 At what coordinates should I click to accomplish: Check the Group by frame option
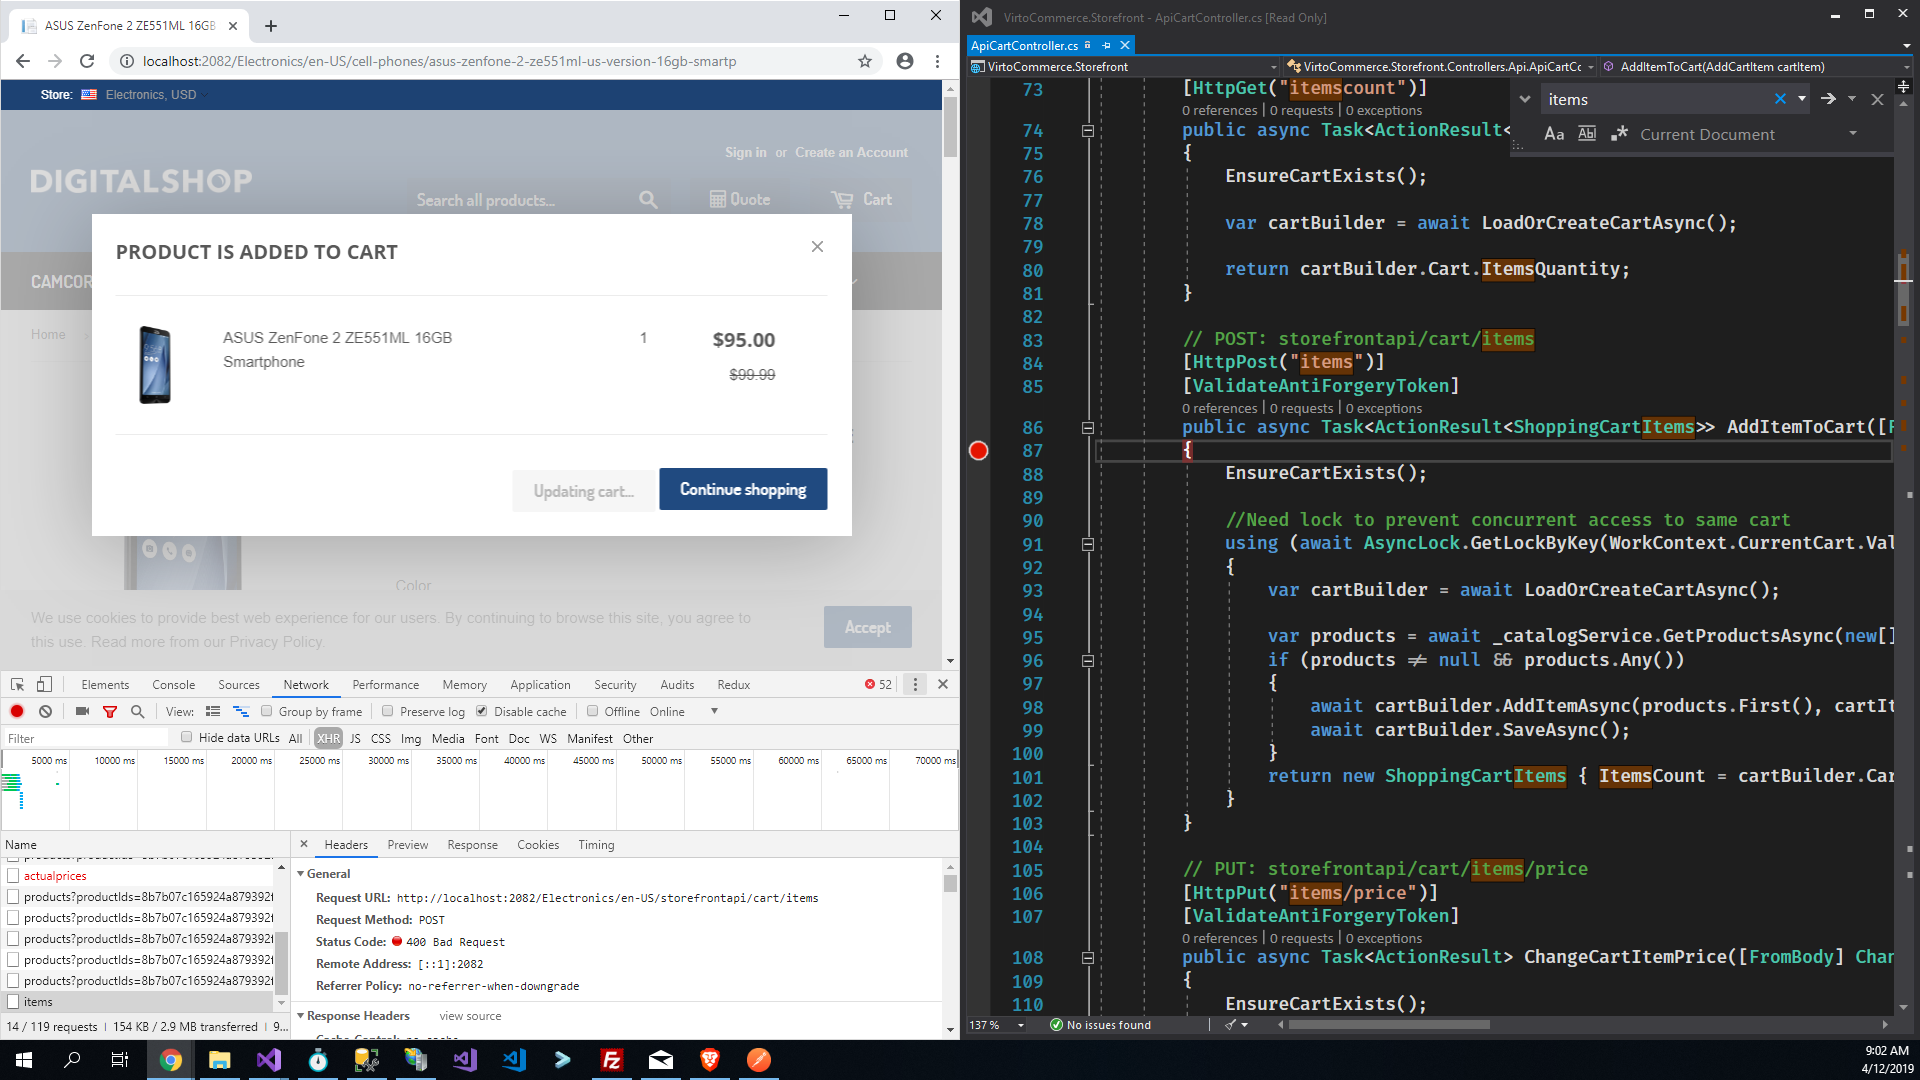click(x=266, y=711)
